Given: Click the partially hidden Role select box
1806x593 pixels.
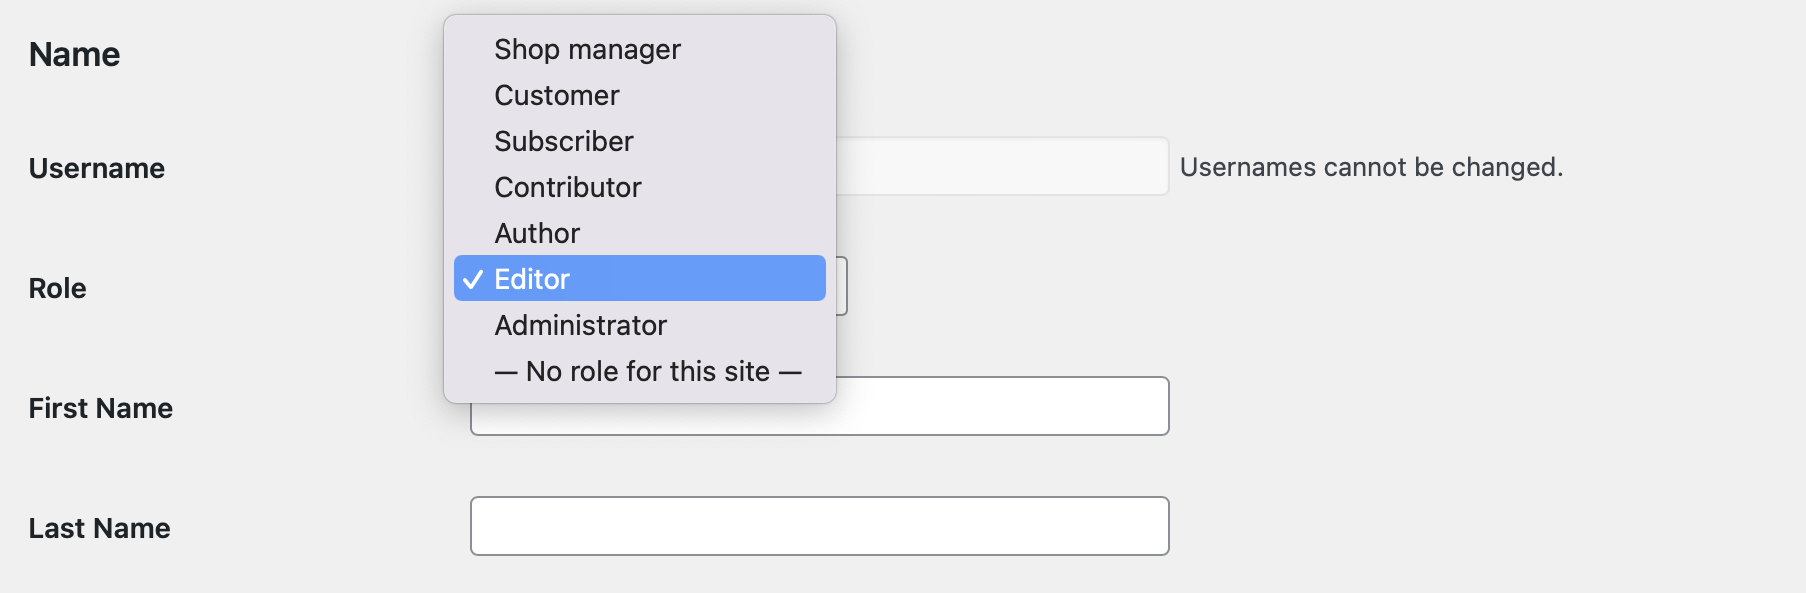Looking at the screenshot, I should 840,286.
